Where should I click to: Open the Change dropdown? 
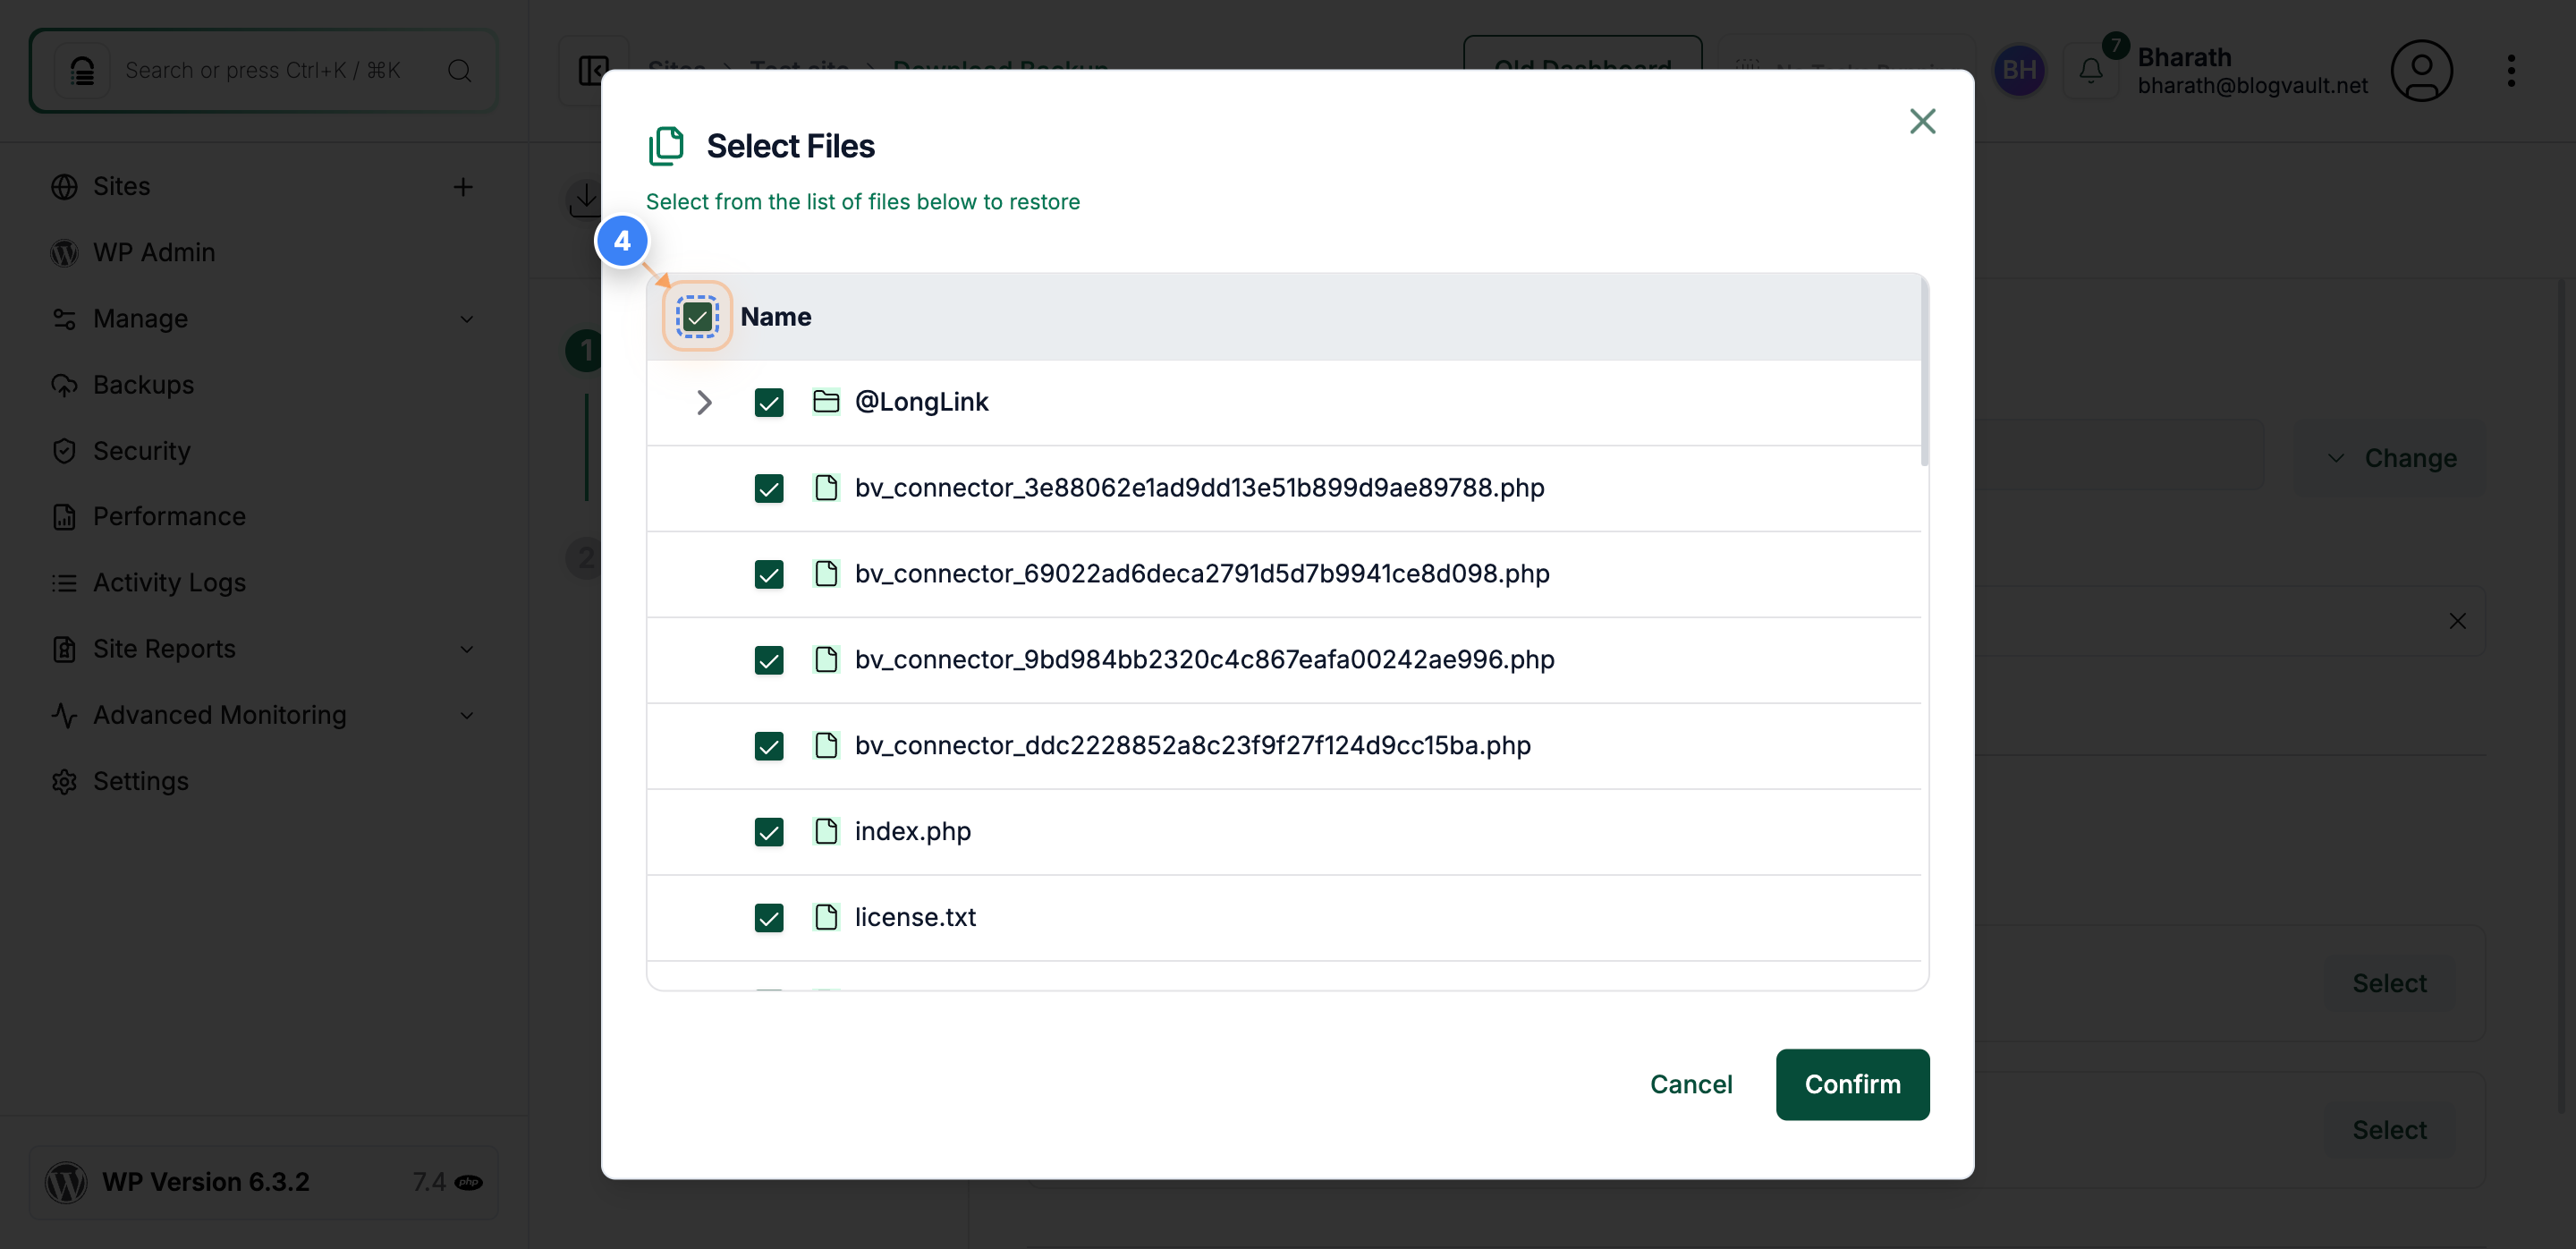(x=2388, y=457)
